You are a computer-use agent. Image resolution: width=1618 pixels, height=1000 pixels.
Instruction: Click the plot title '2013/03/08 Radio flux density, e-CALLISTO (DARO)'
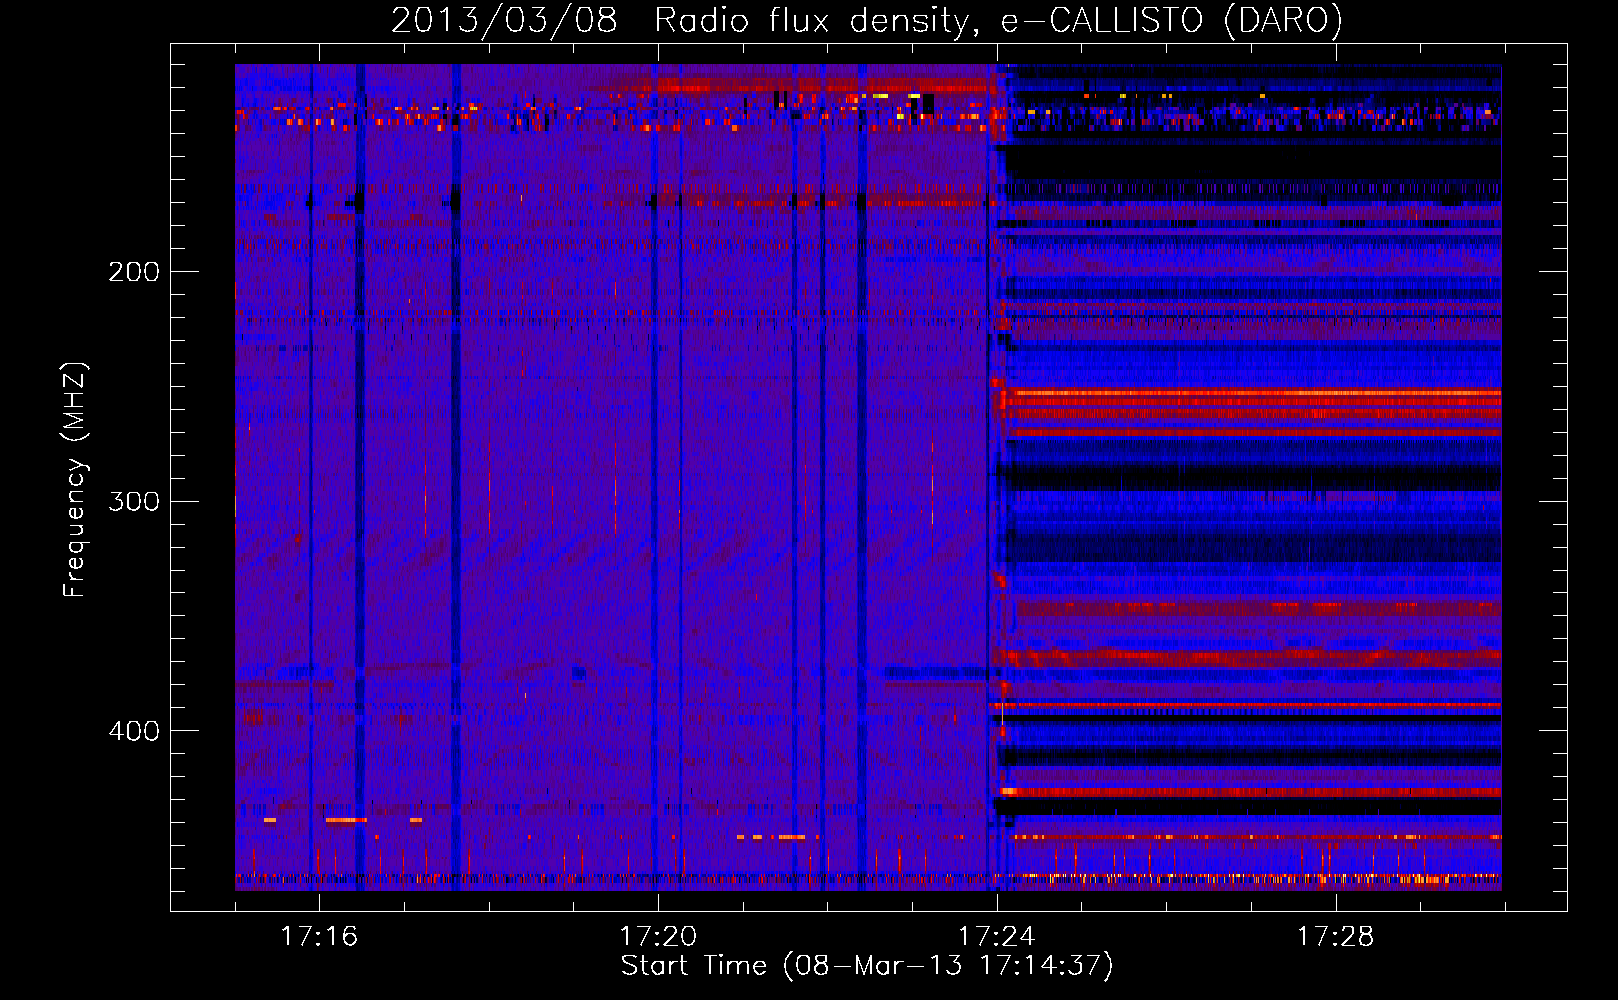[x=866, y=20]
